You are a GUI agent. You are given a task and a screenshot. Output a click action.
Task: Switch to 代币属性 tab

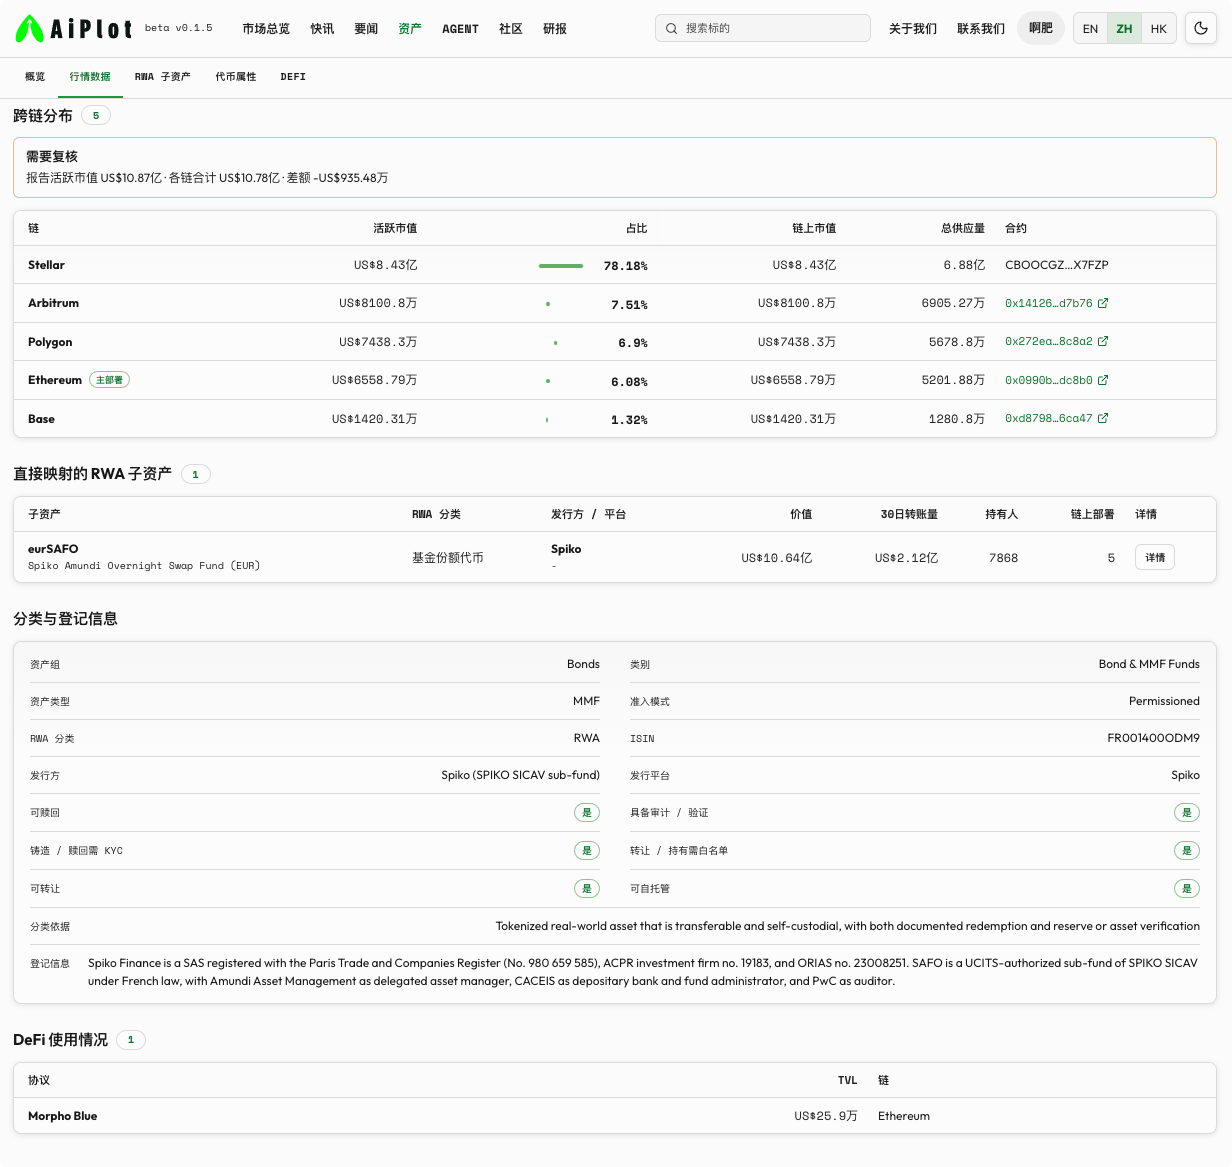(236, 77)
